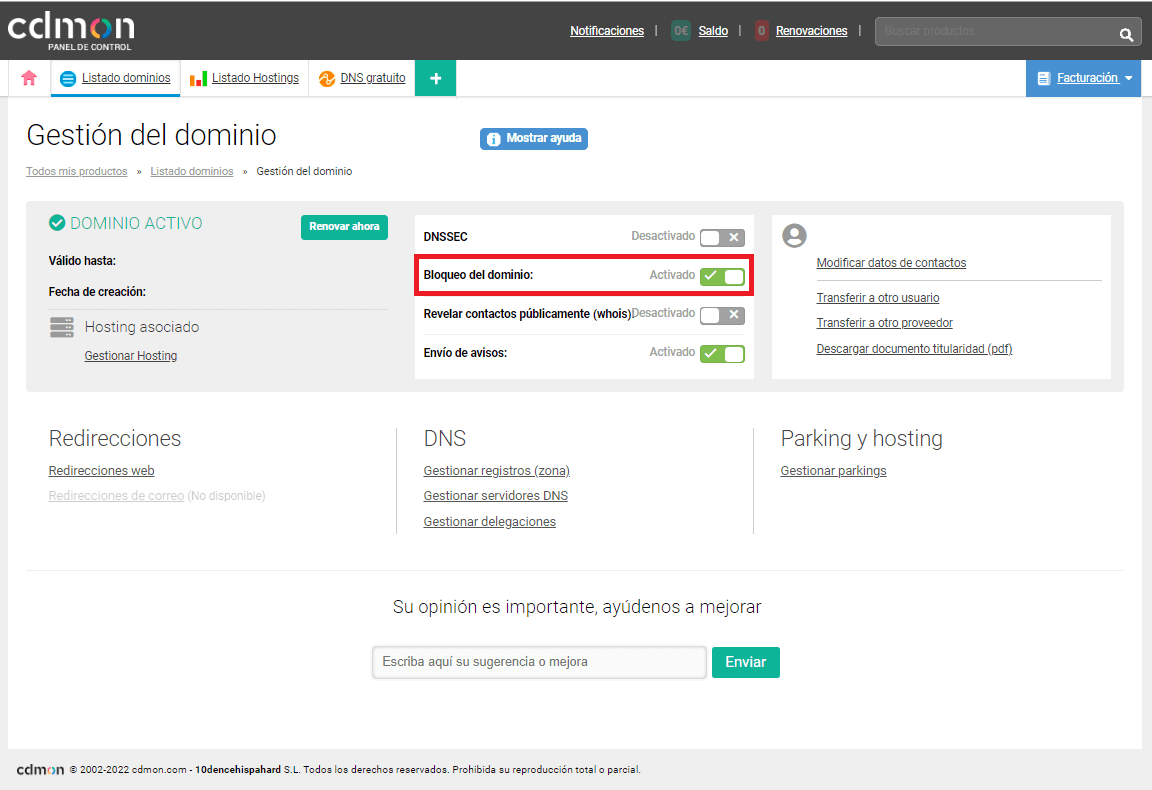Click the DNS gratuito orange icon
This screenshot has width=1152, height=790.
[327, 79]
